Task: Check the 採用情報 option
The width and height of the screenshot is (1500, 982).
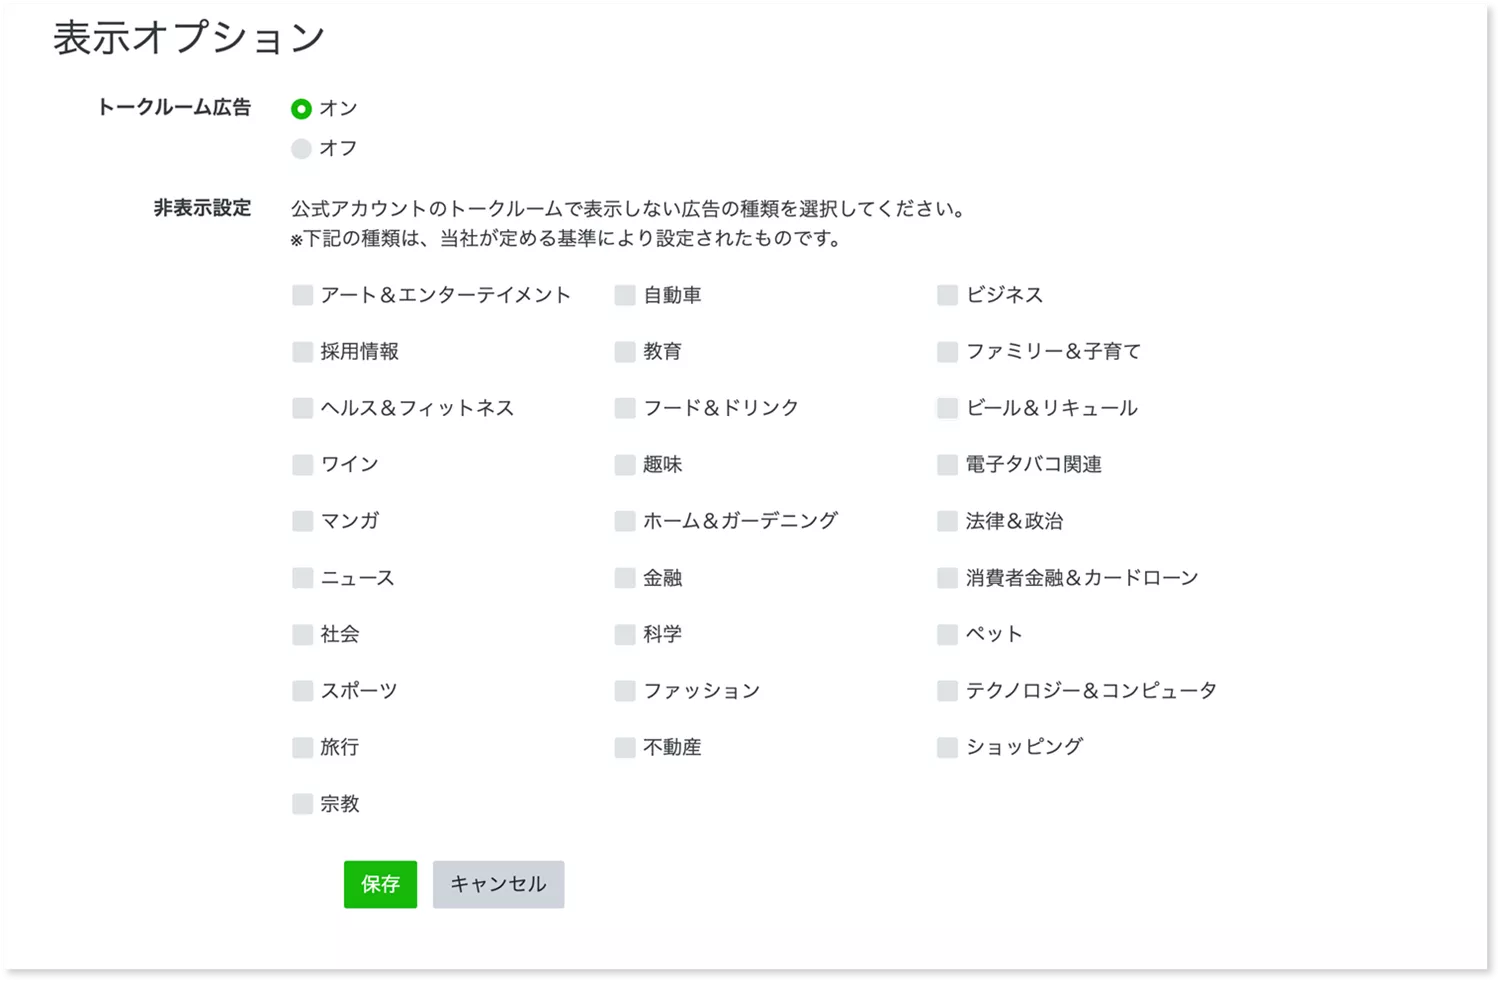Action: (302, 352)
